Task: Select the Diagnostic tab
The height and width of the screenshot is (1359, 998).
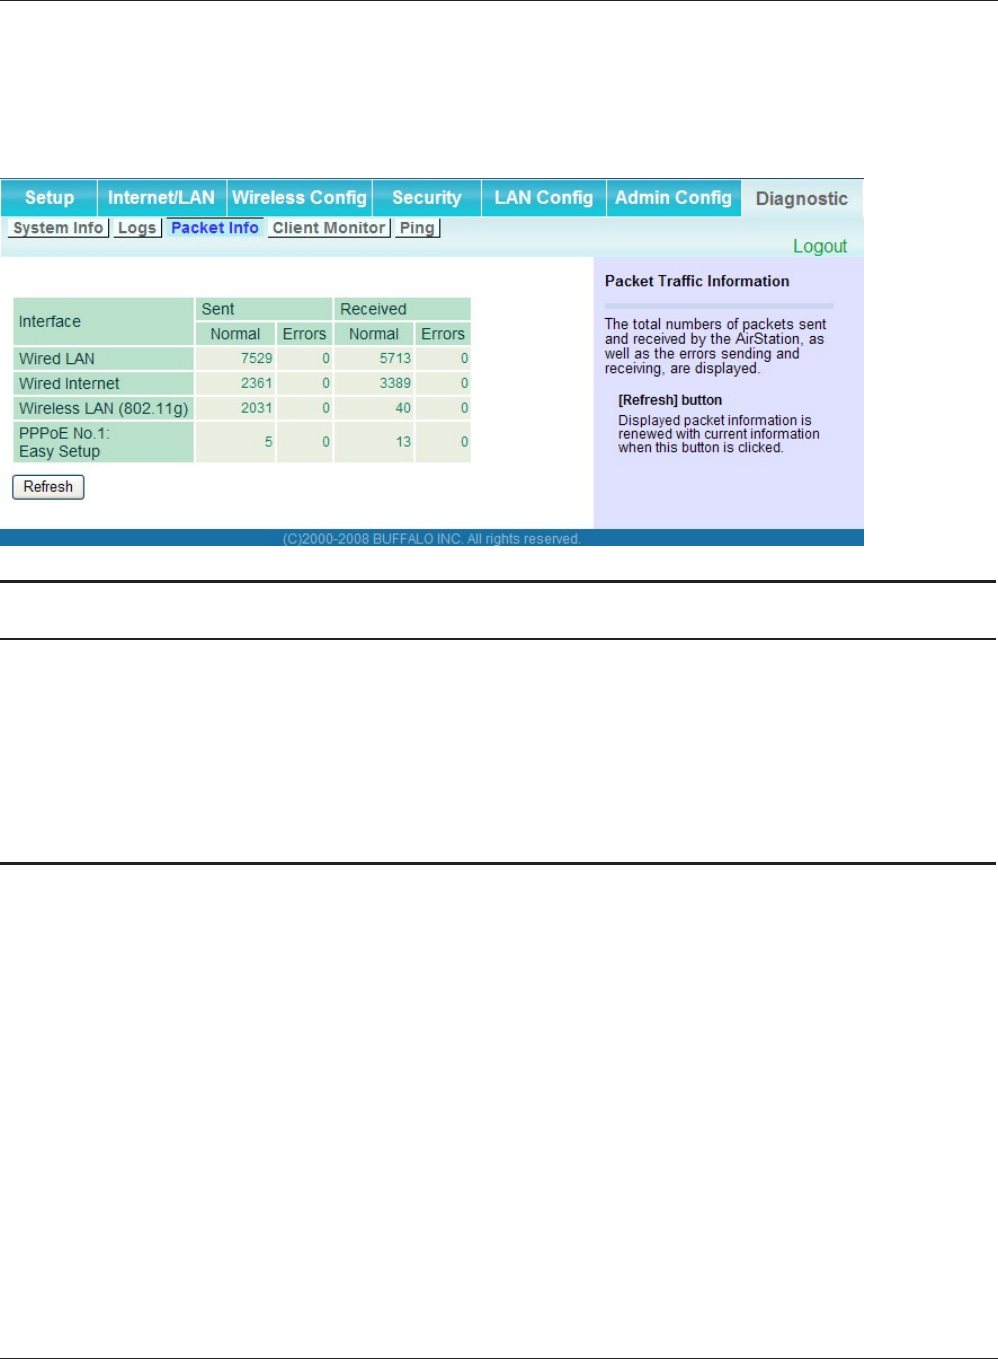Action: click(x=802, y=199)
